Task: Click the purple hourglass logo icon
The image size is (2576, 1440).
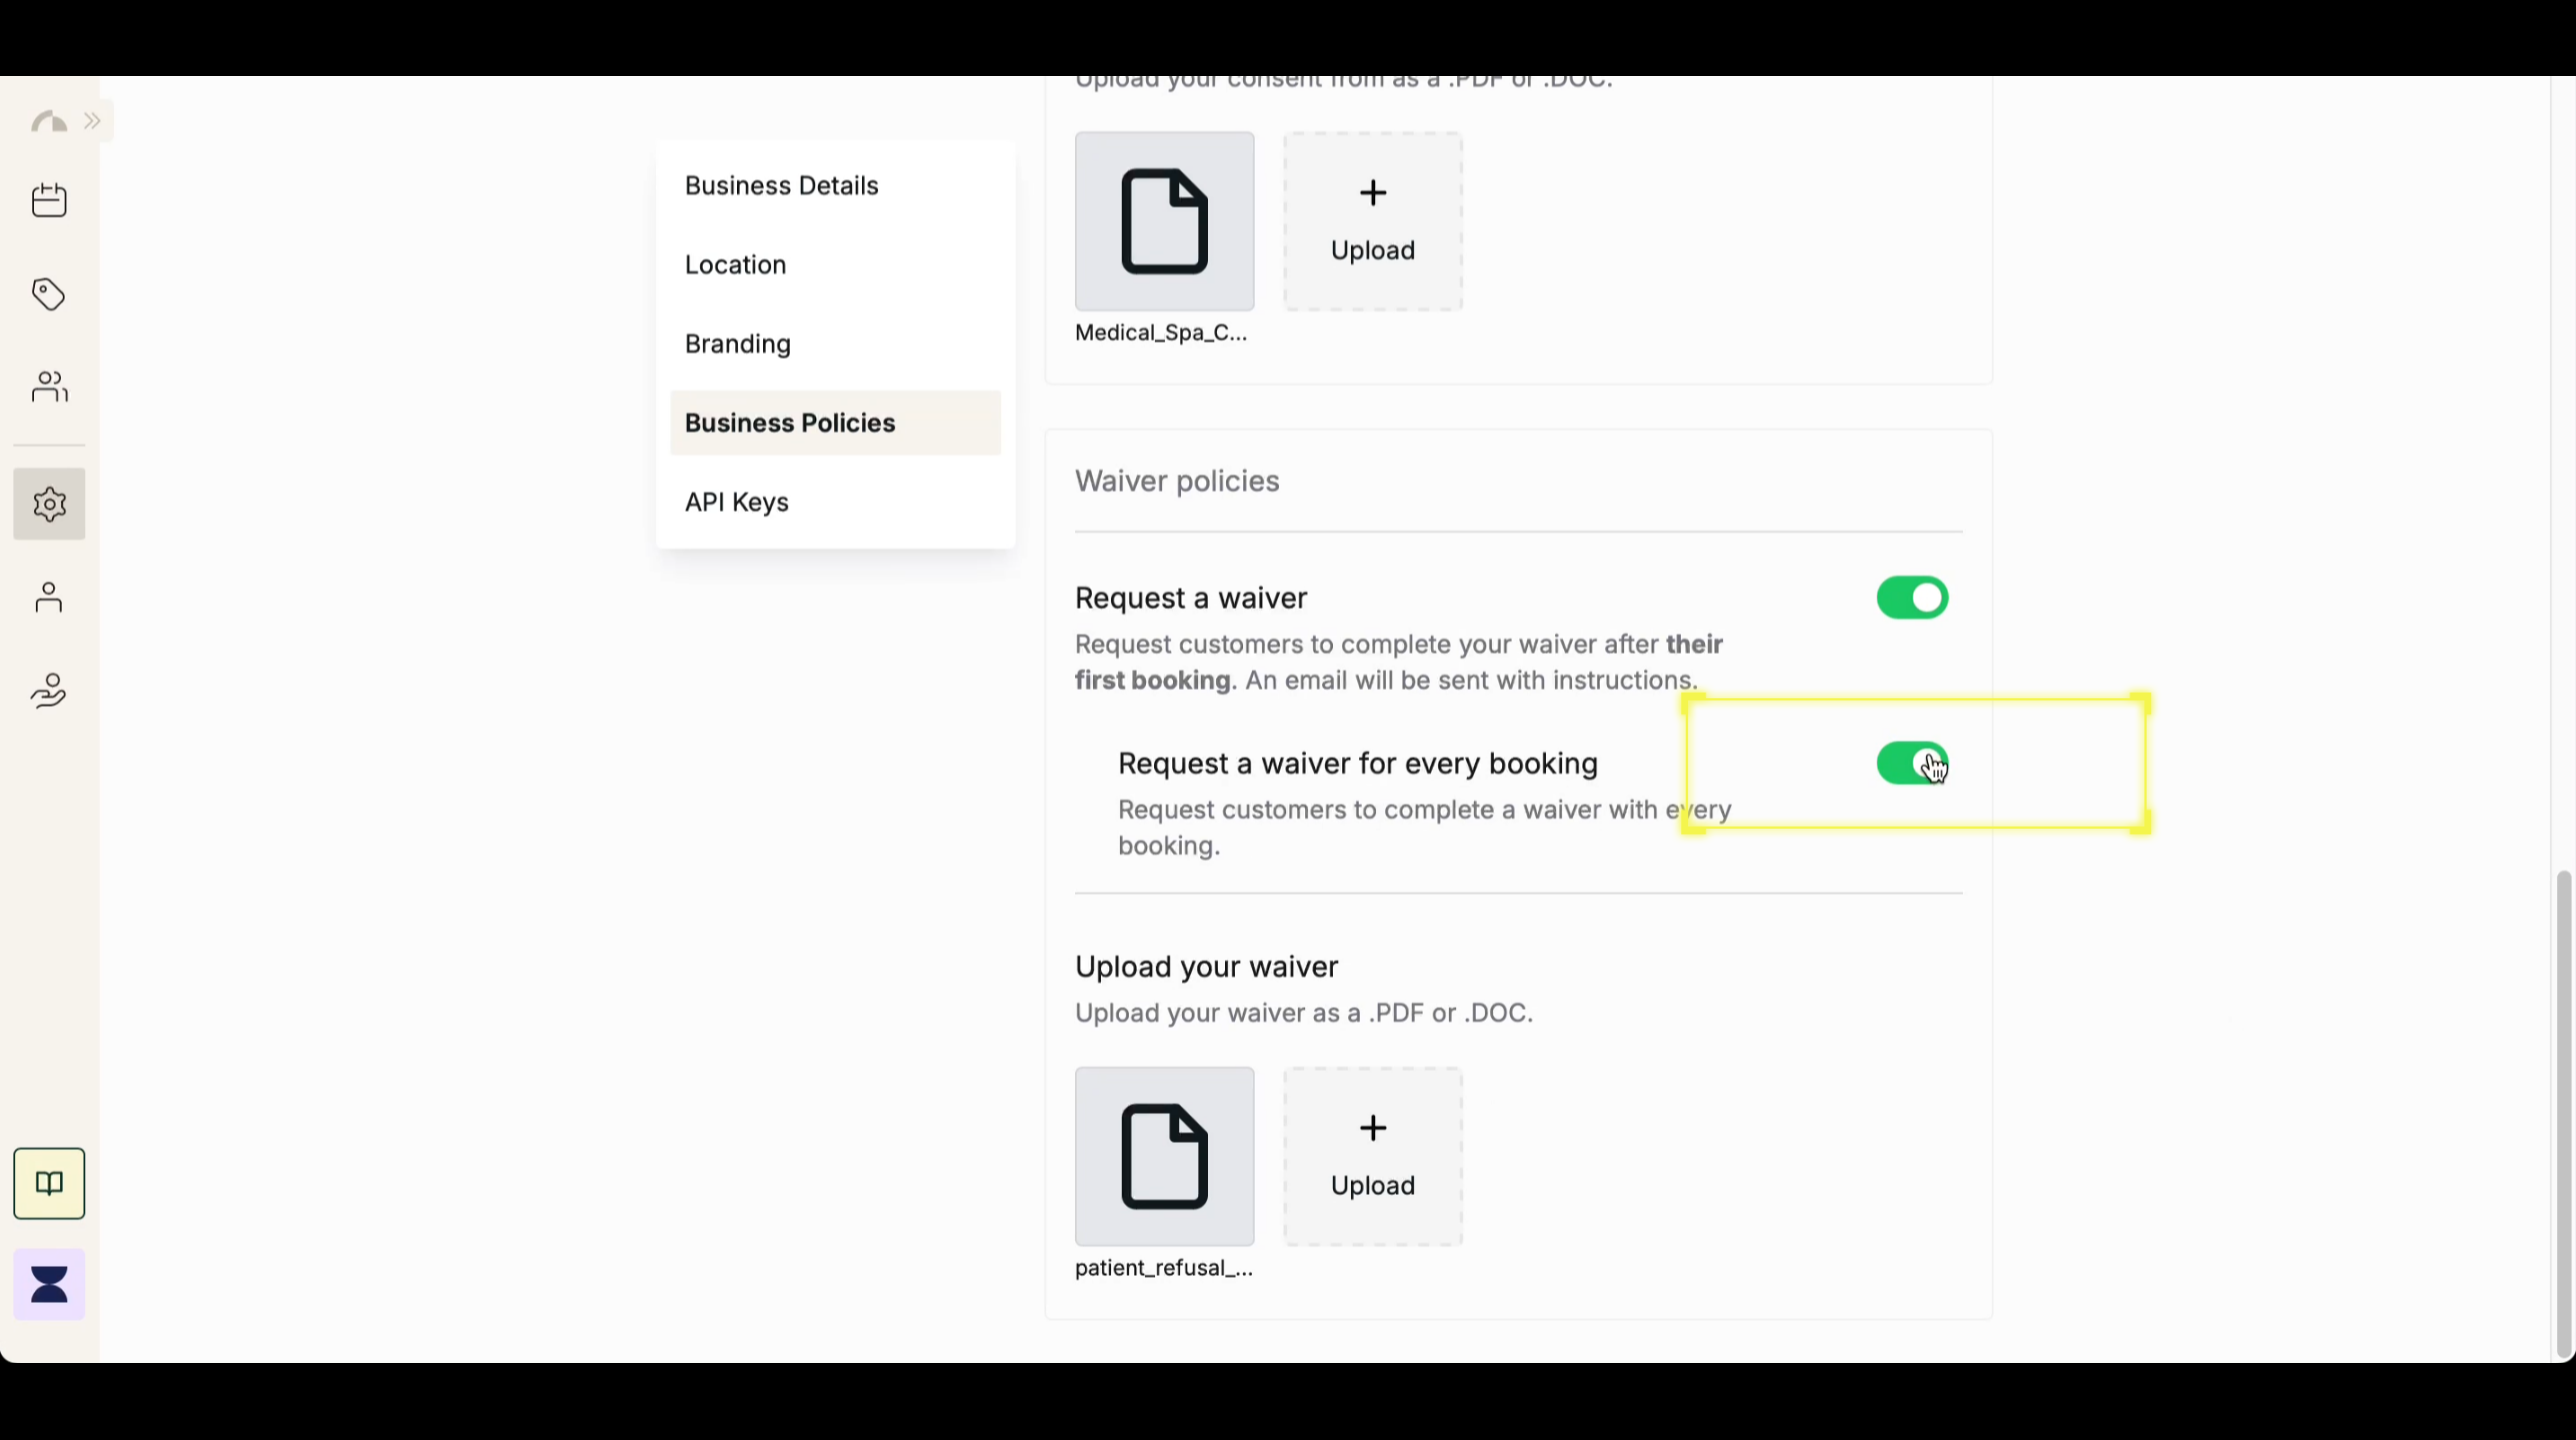Action: click(x=49, y=1285)
